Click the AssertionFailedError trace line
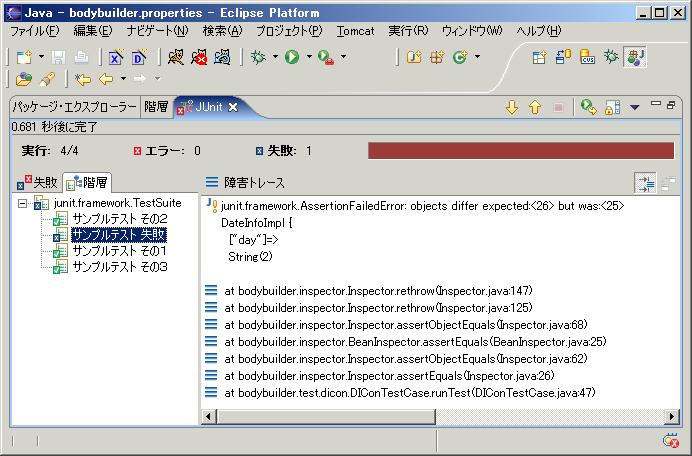Viewport: 692px width, 456px height. [422, 206]
